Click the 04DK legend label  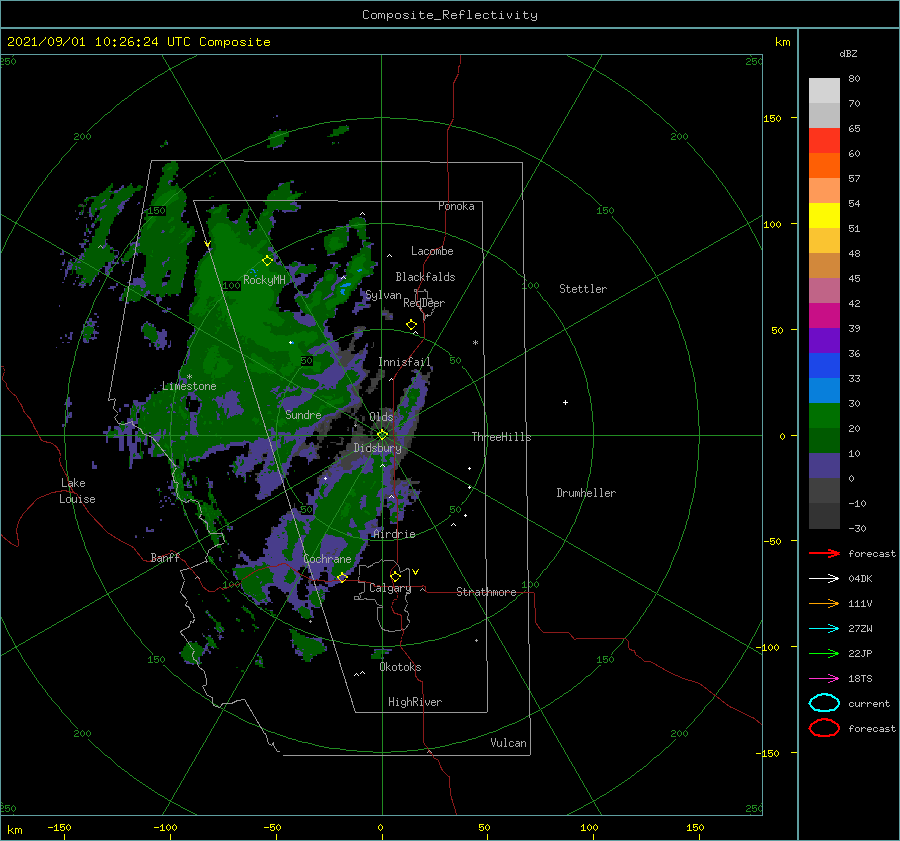coord(860,579)
